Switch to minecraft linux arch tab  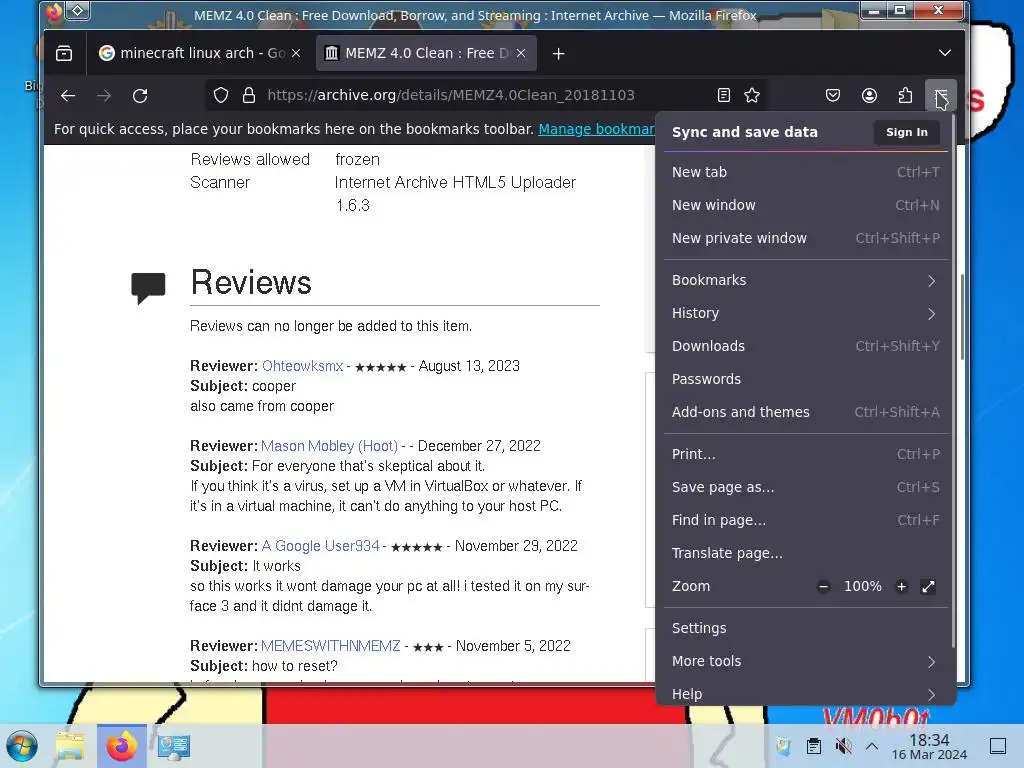pos(200,53)
